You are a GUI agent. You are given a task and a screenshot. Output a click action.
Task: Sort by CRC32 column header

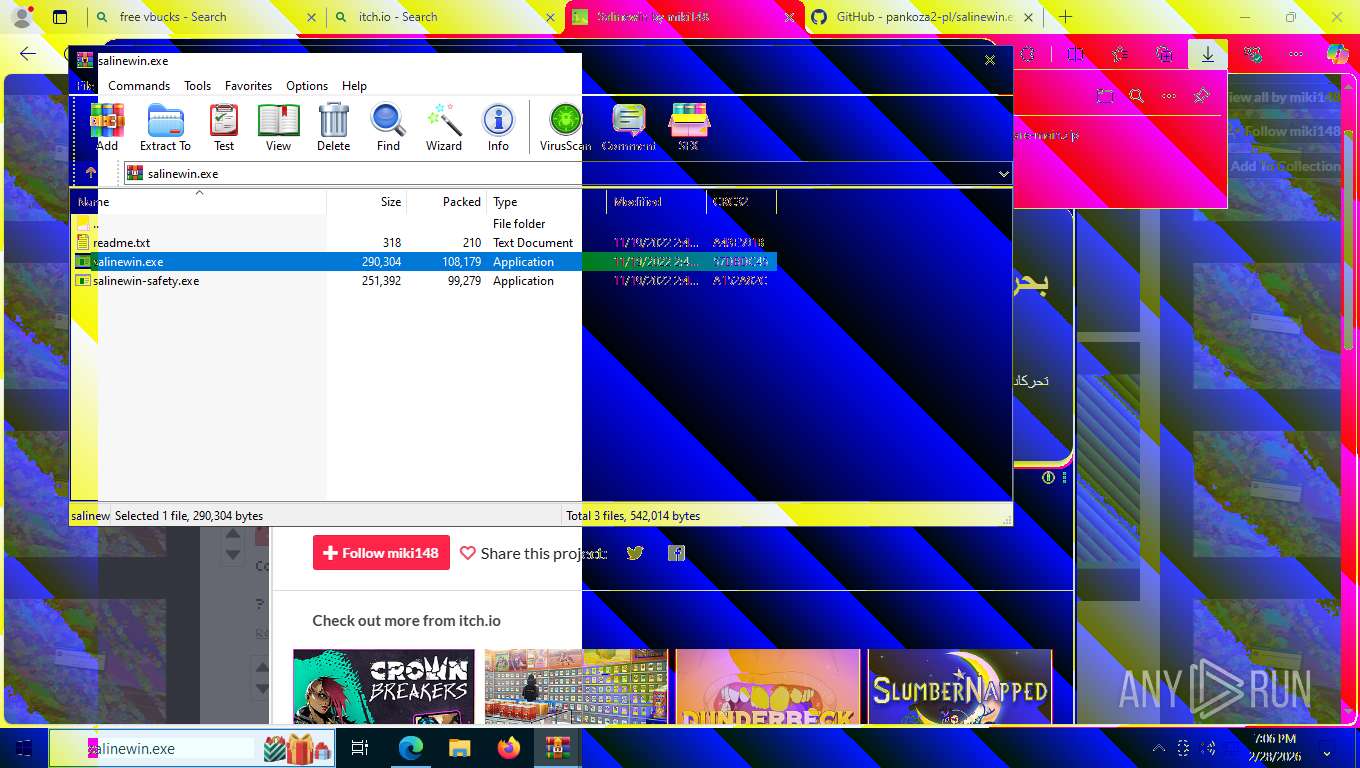pyautogui.click(x=741, y=202)
